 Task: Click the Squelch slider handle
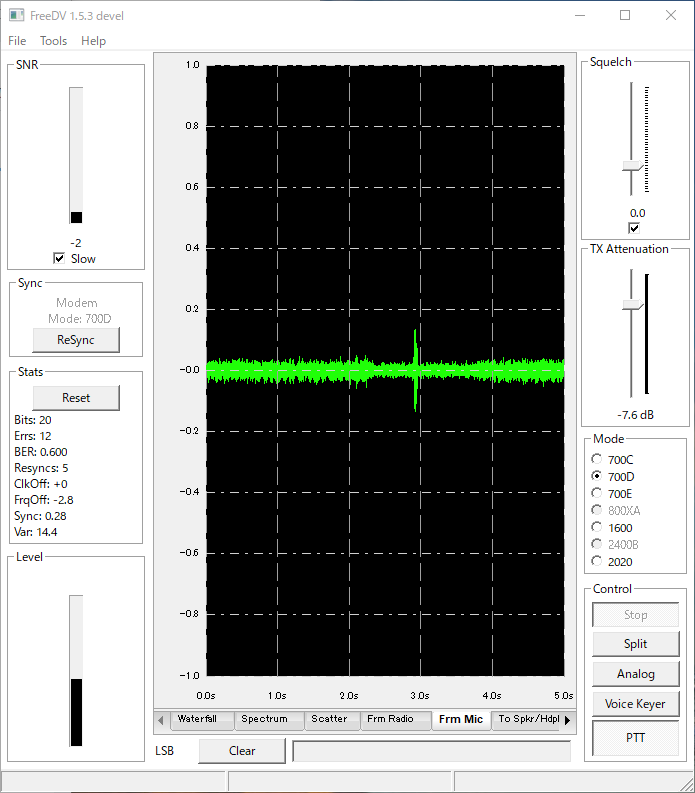[633, 166]
